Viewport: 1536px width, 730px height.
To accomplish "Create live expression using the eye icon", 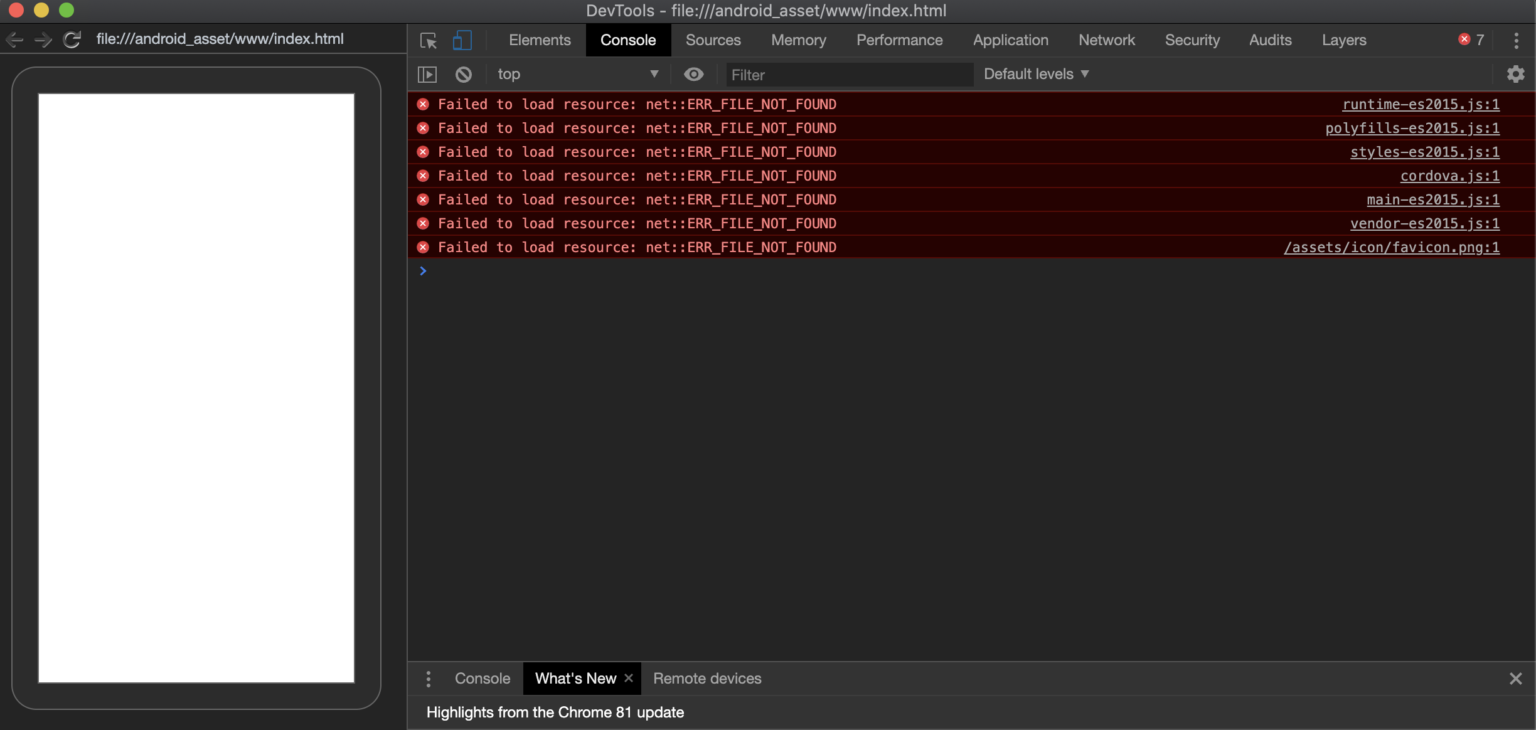I will (x=693, y=74).
